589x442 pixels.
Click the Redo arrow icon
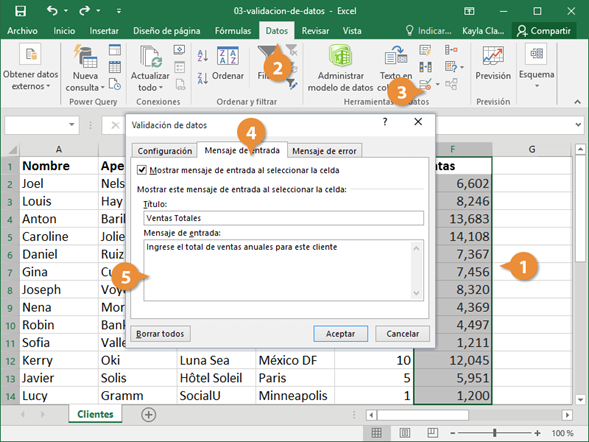pos(84,11)
